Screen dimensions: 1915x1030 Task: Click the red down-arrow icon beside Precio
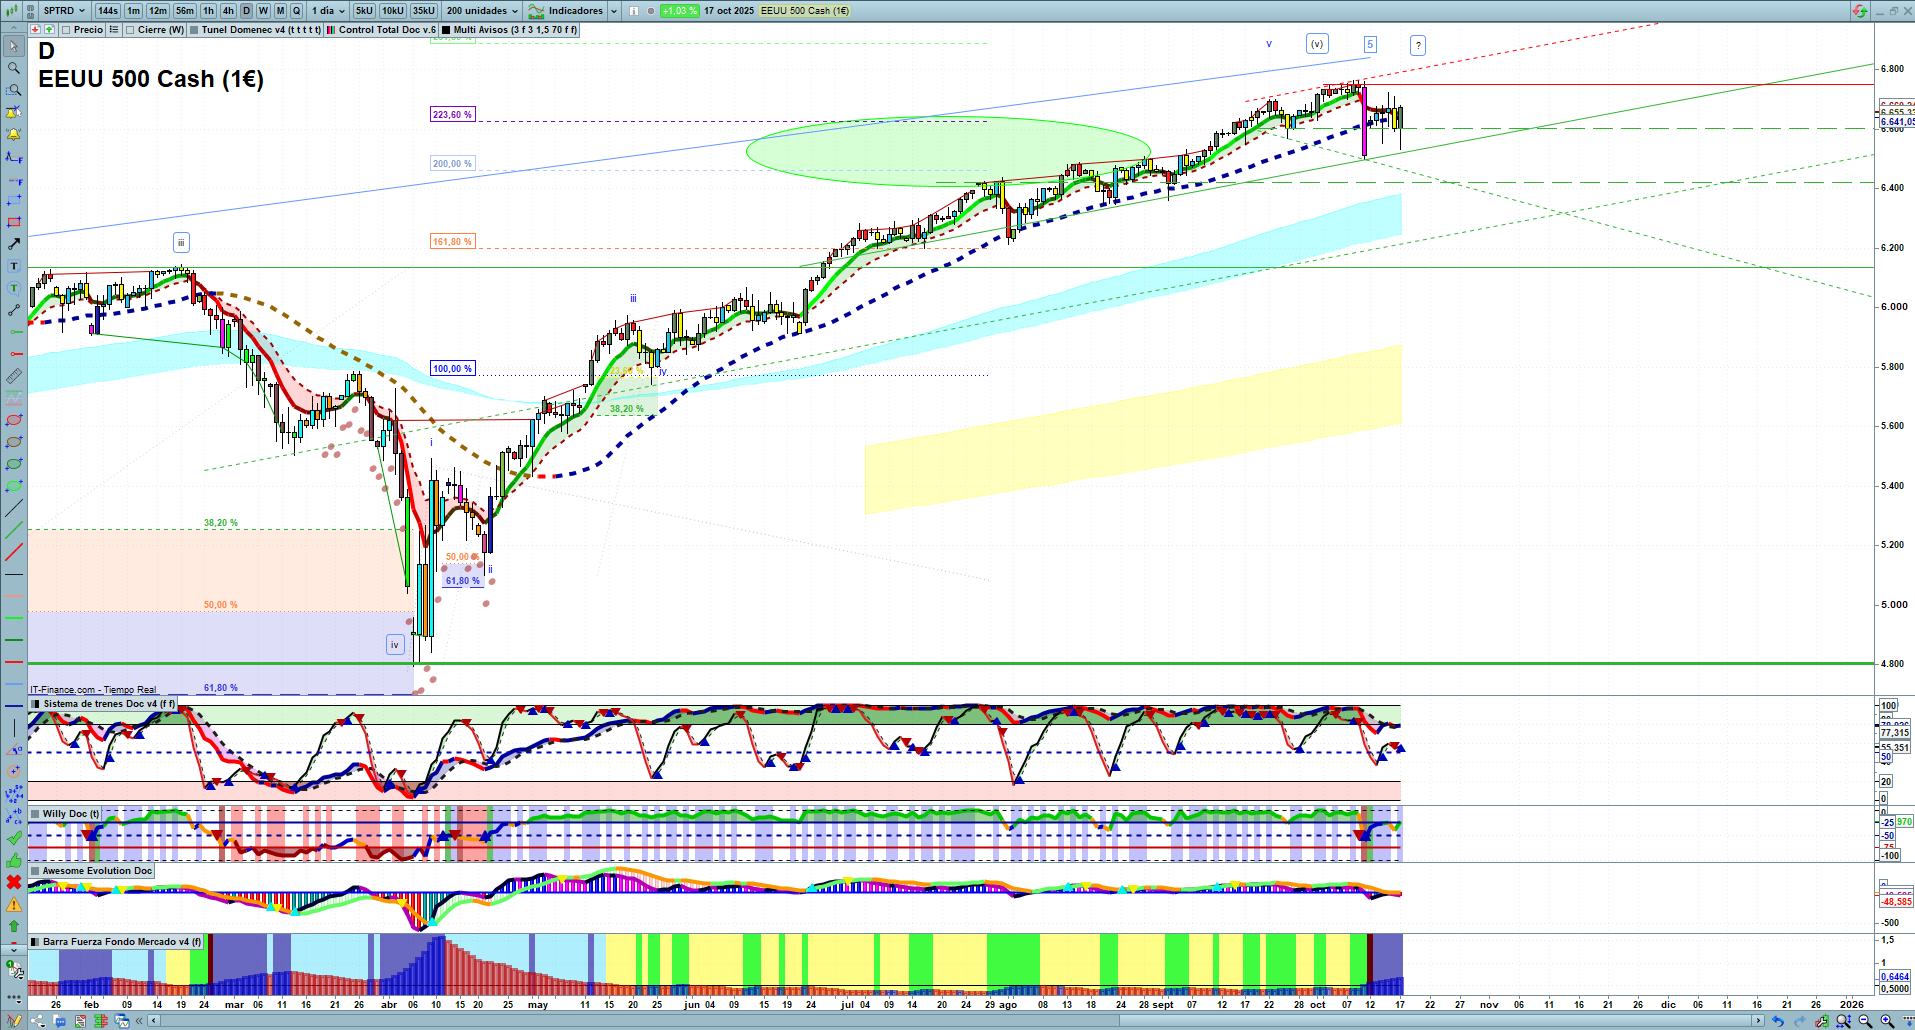coord(35,30)
